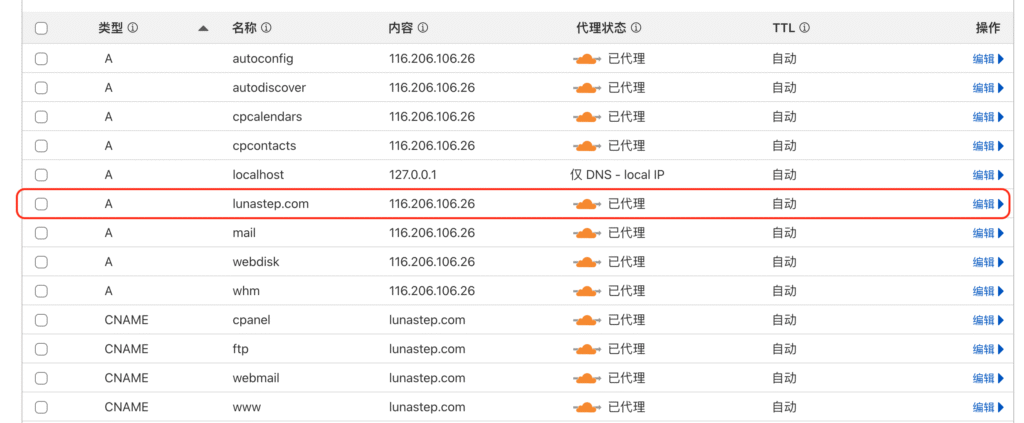Click the info icon next to 类型 header
Viewport: 1024px width, 423px height.
(133, 28)
